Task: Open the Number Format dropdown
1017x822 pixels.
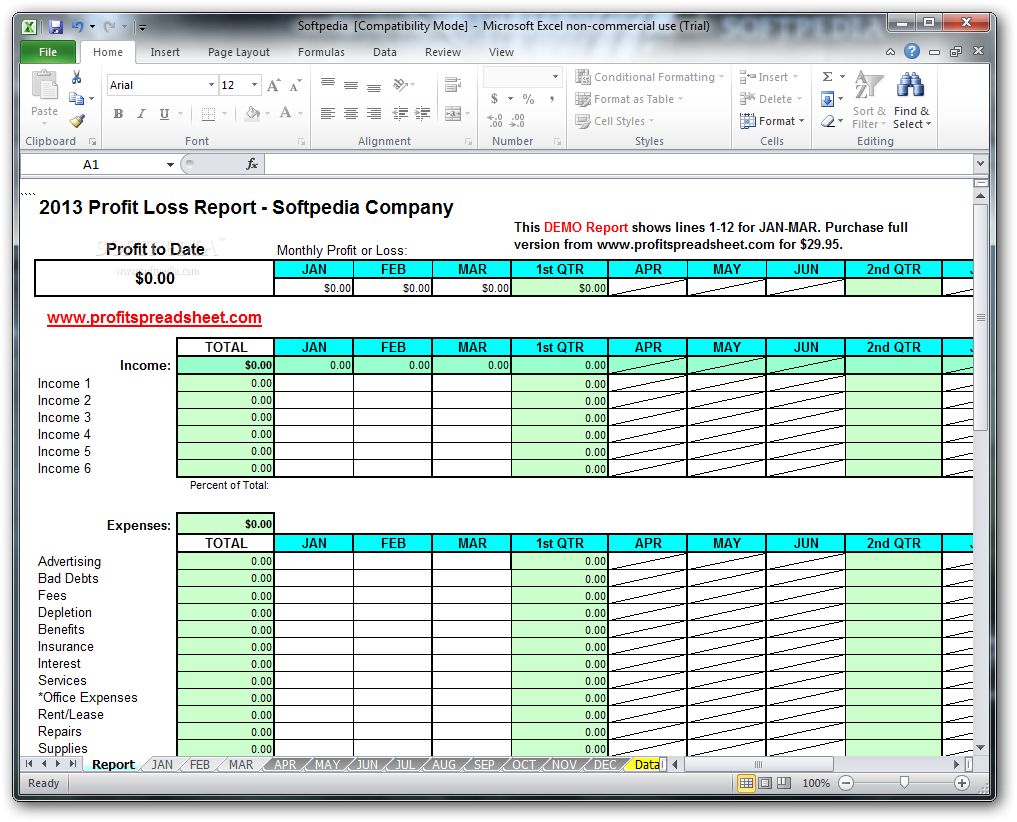Action: click(x=555, y=77)
